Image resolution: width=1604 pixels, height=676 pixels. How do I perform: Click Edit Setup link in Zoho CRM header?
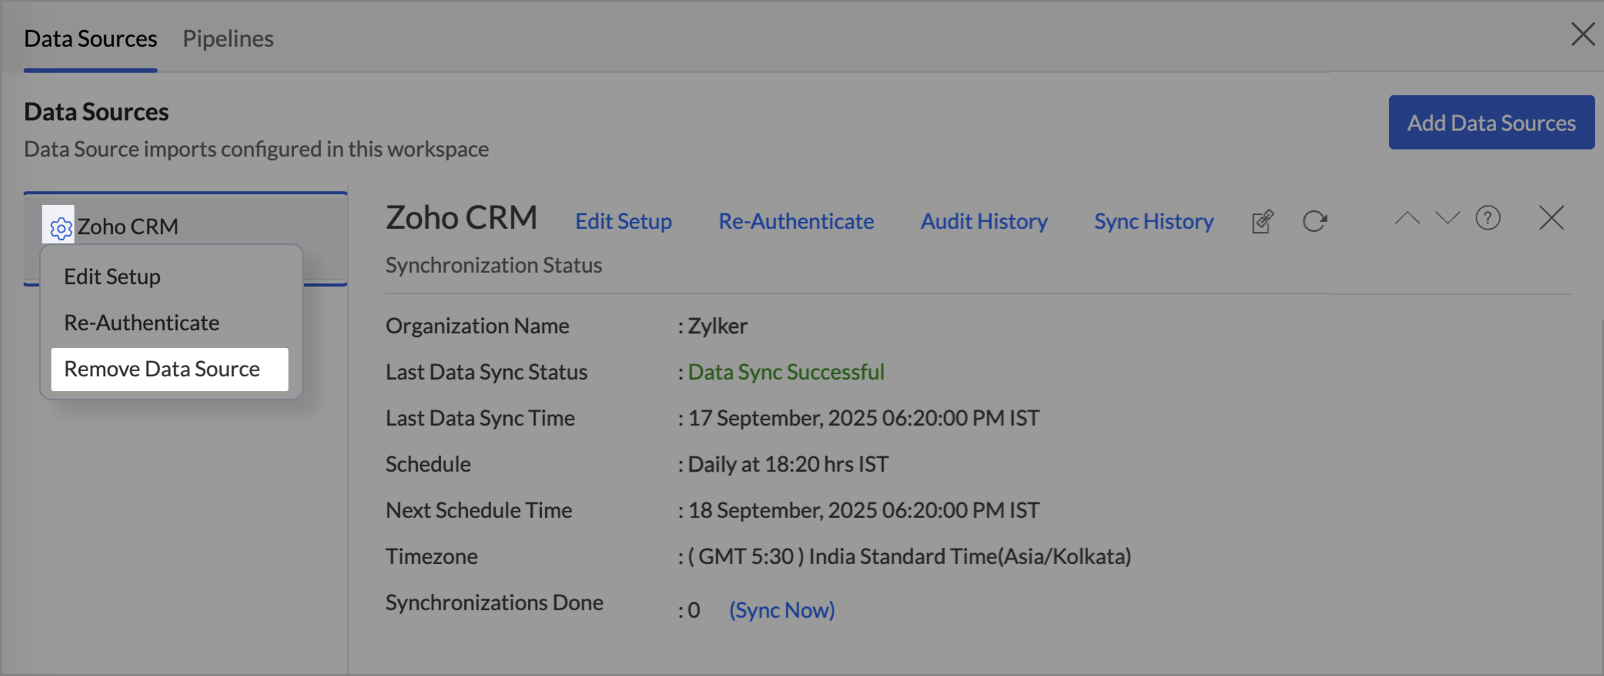(623, 221)
